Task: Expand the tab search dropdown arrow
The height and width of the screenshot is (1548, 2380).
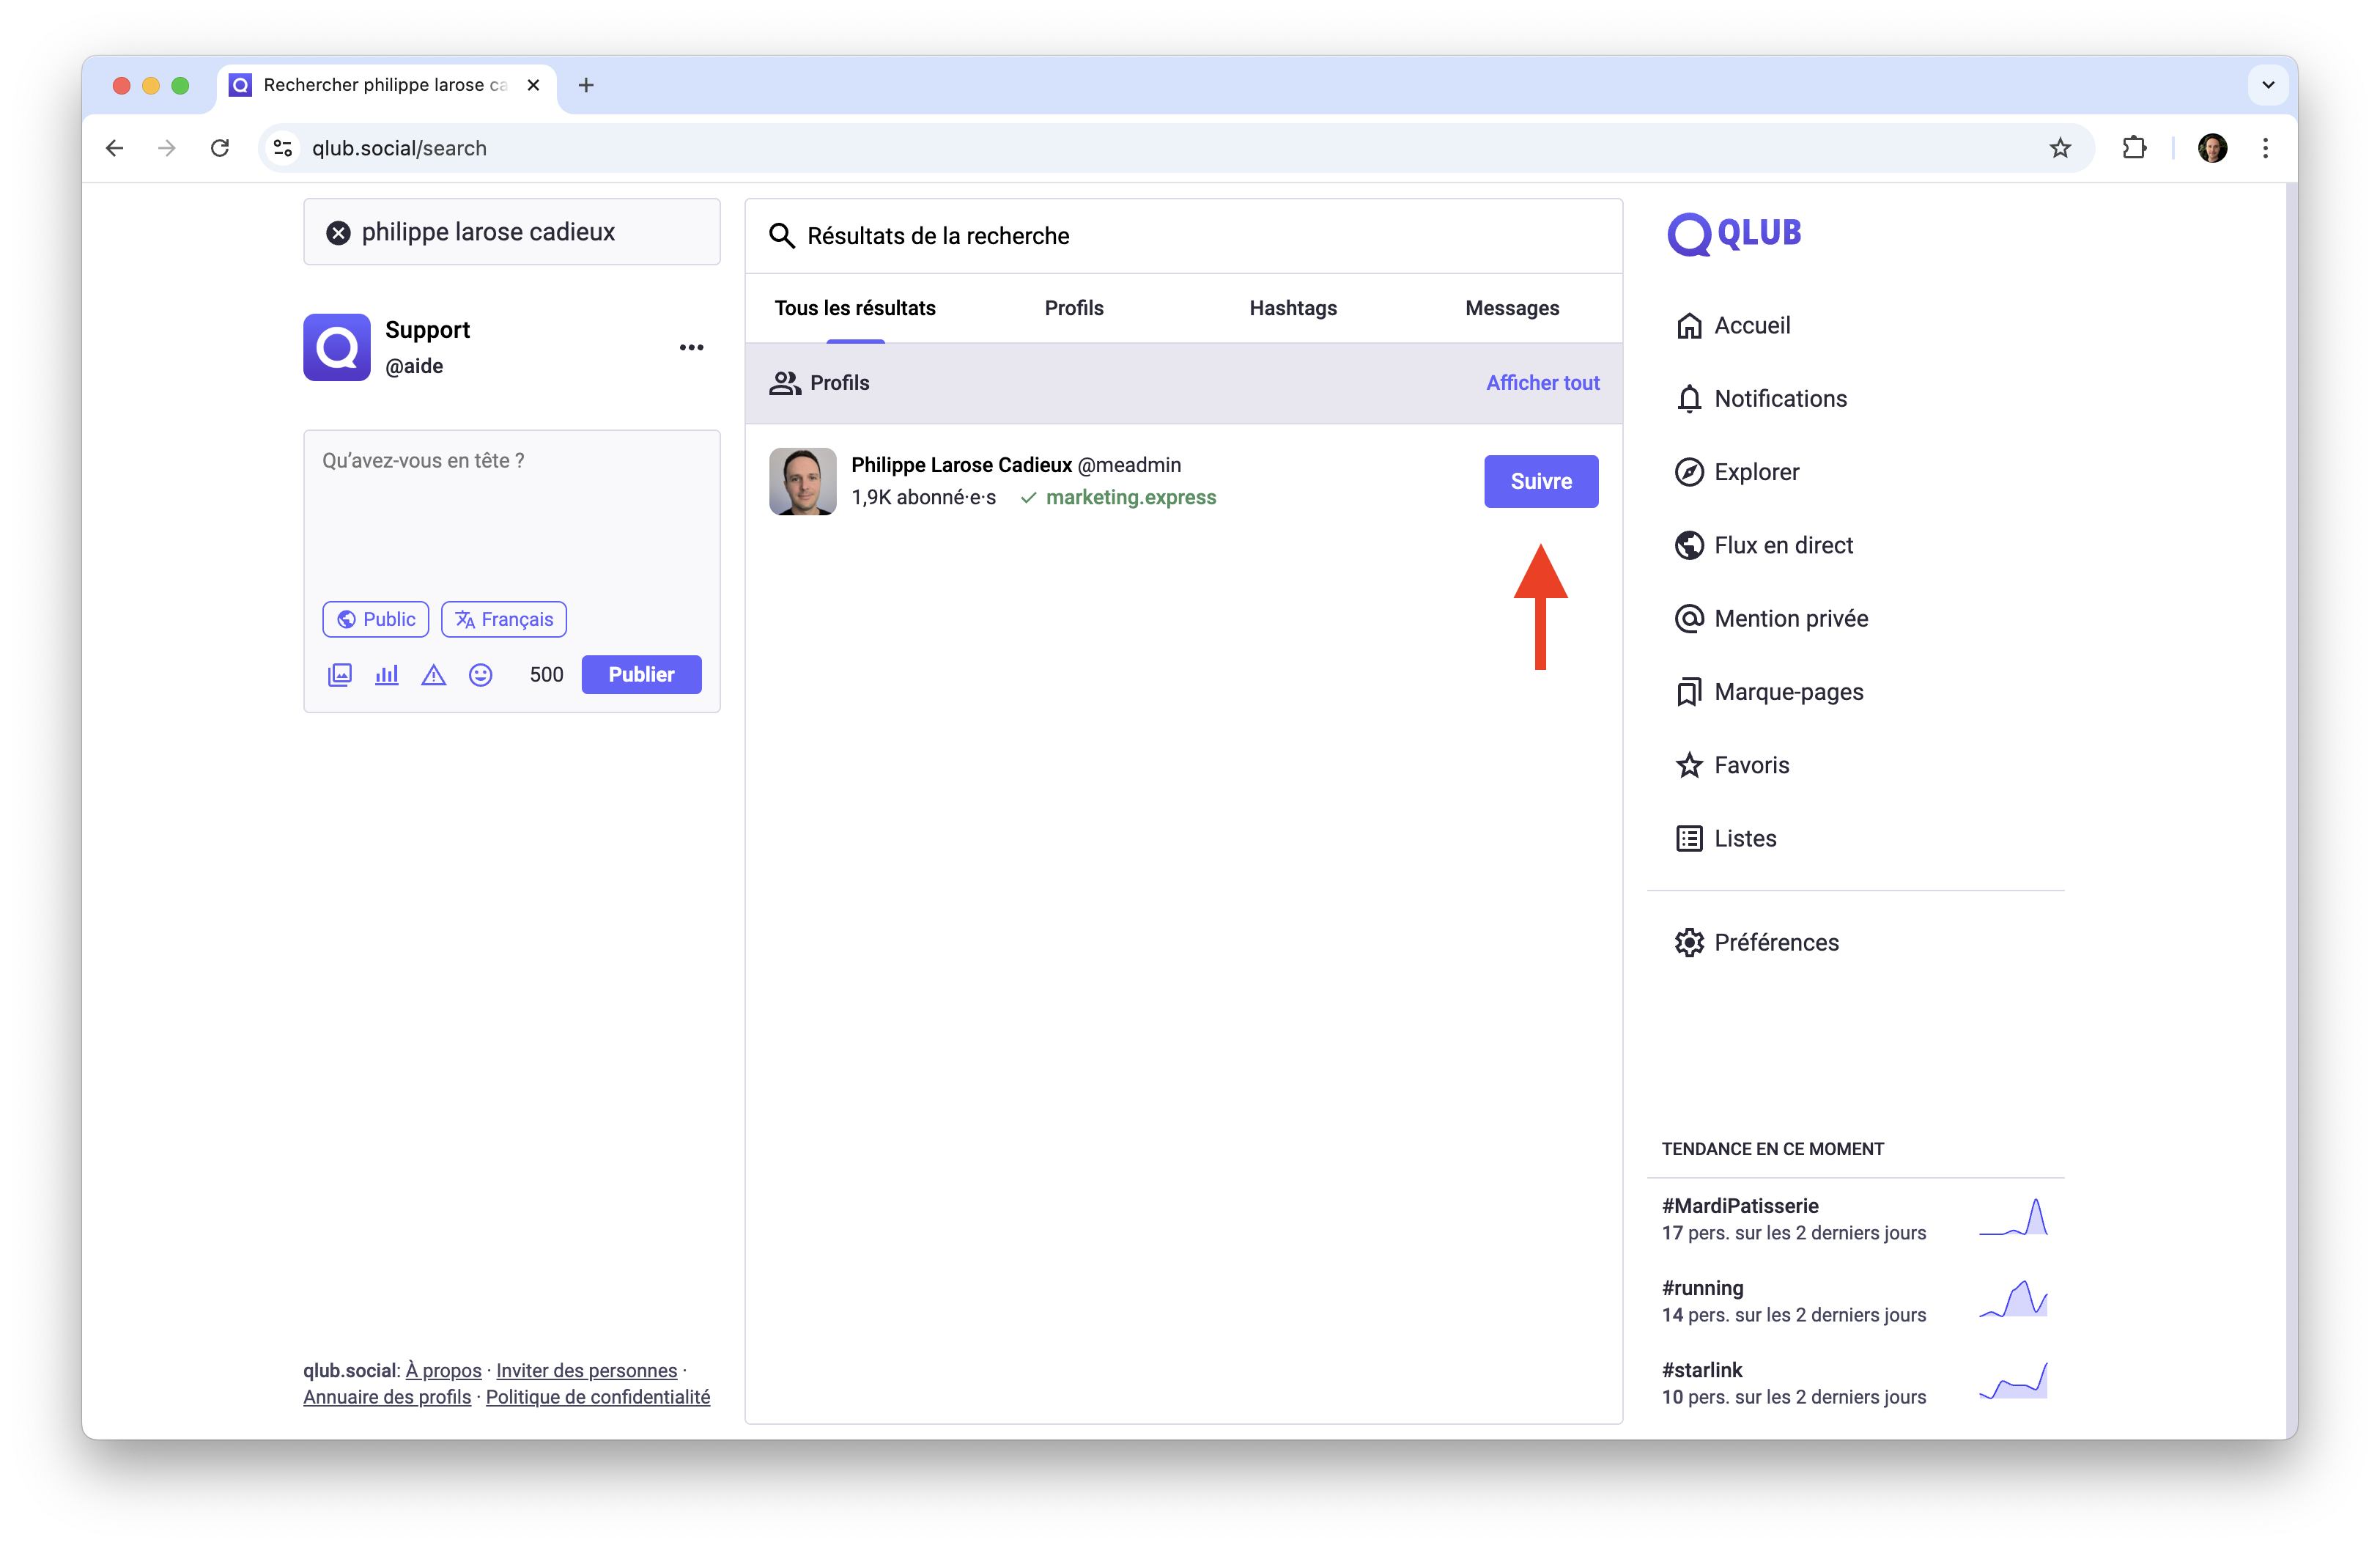Action: click(x=2268, y=86)
